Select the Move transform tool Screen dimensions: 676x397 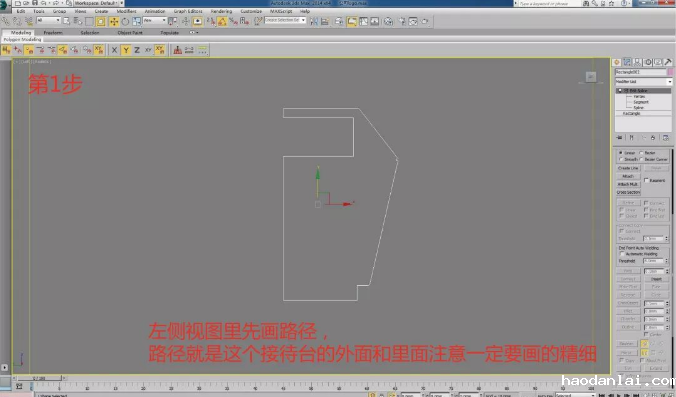[x=114, y=21]
